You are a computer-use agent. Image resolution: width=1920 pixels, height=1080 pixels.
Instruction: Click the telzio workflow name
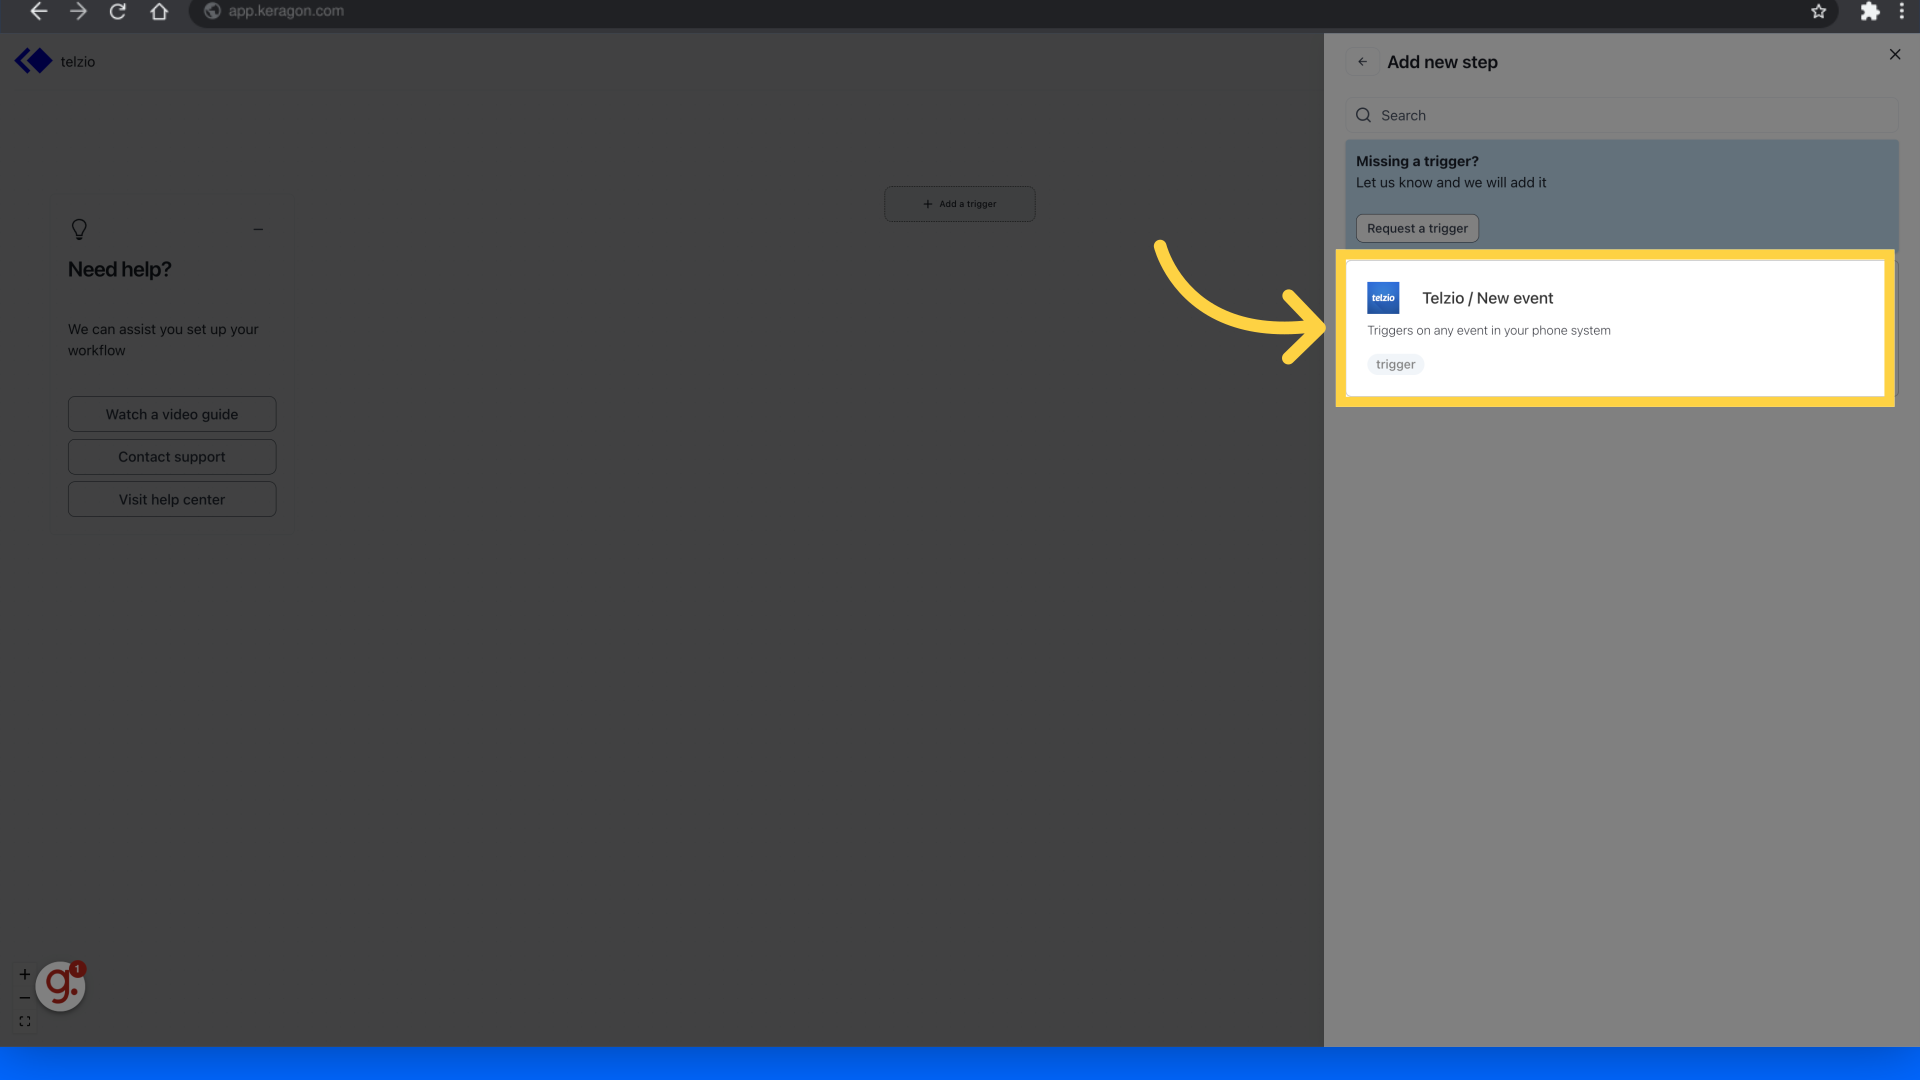[78, 62]
